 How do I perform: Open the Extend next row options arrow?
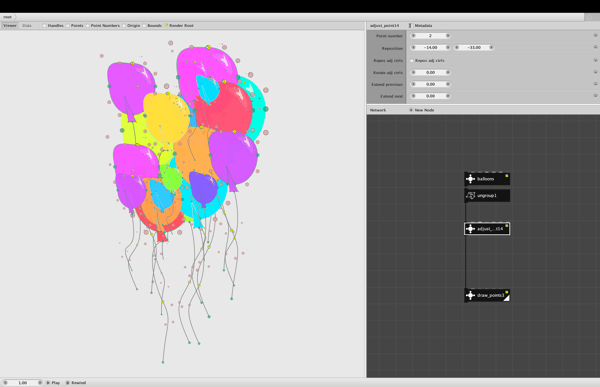click(595, 96)
